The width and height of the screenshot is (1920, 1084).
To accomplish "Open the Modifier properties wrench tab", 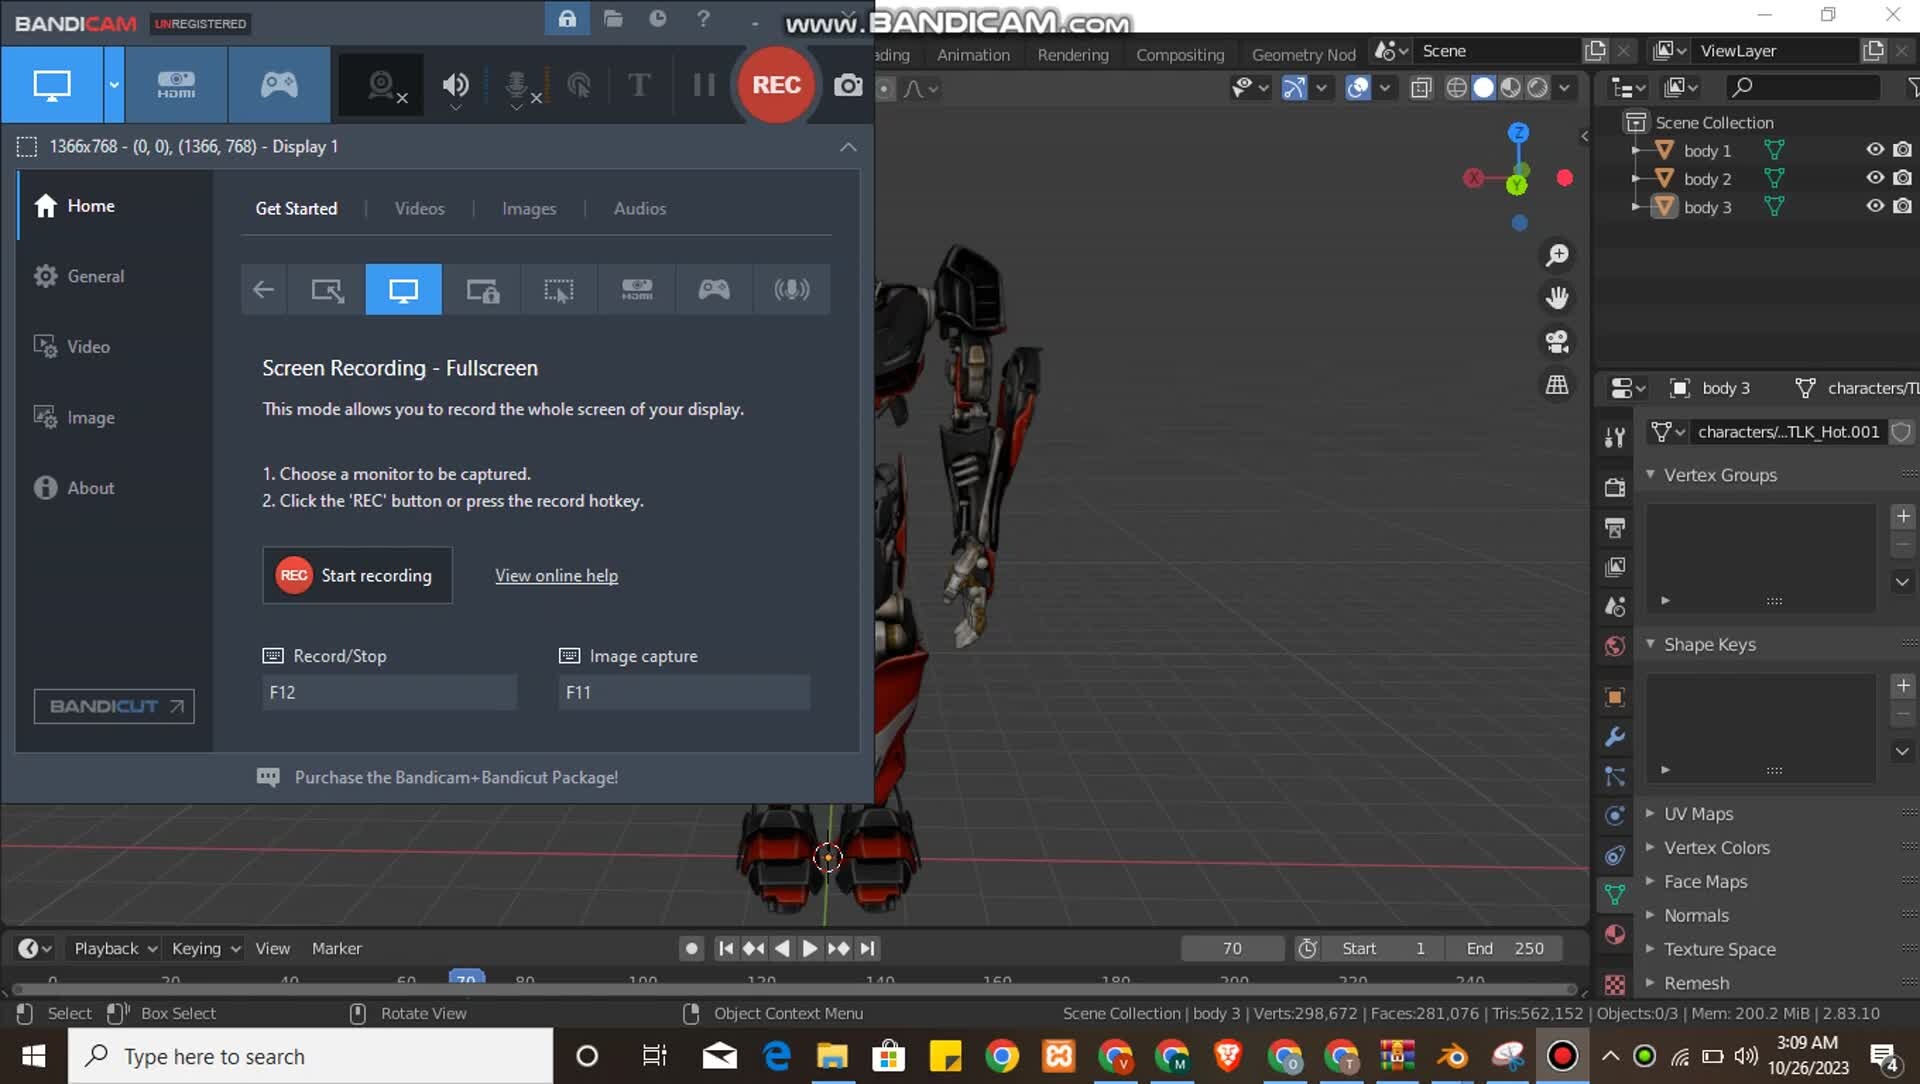I will [1614, 737].
